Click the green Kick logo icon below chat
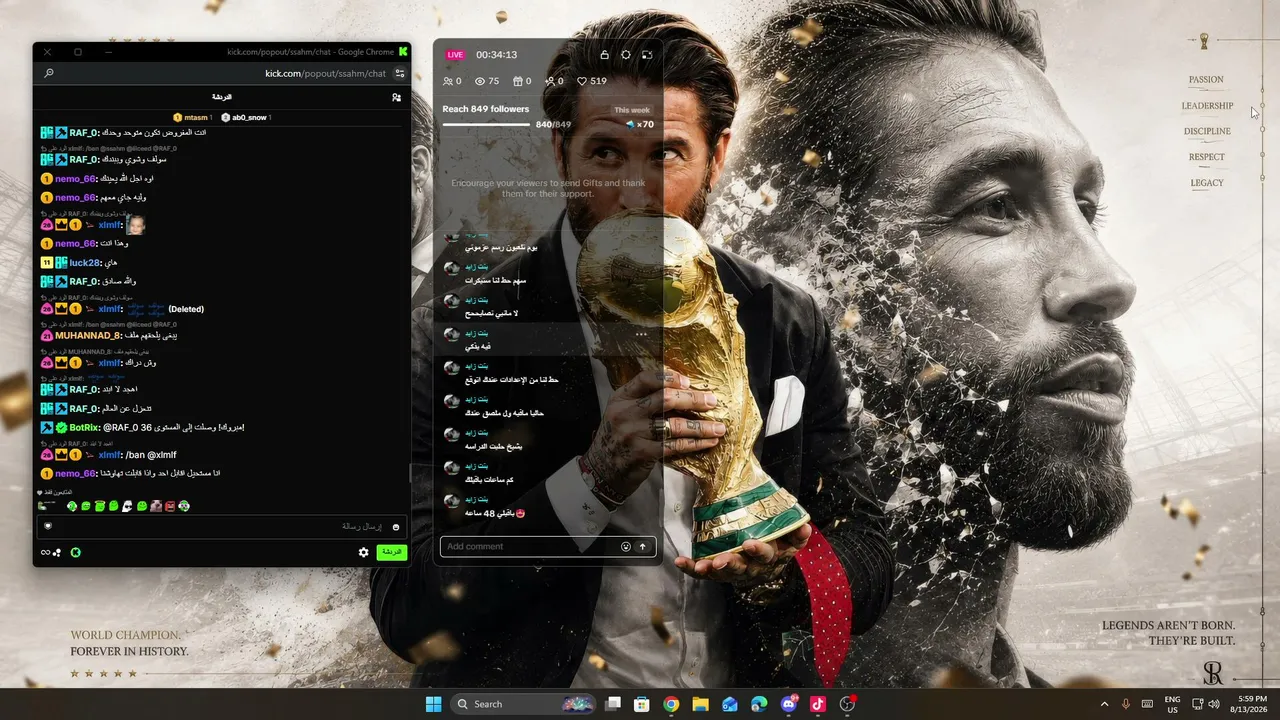Screen dimensions: 1280x720 coord(75,552)
